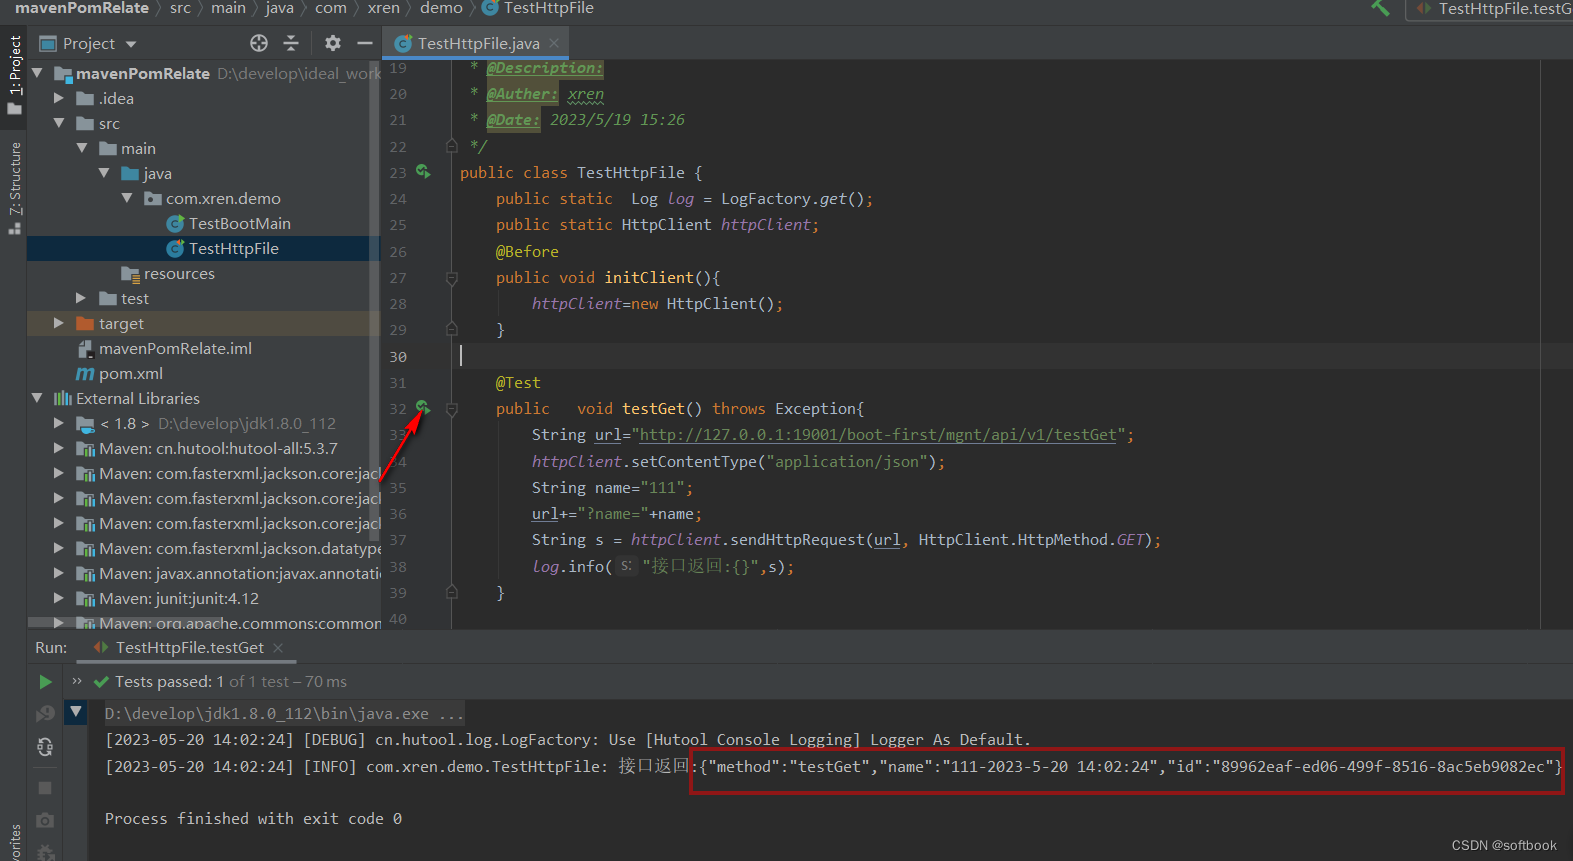Click the testGet URL link in code

pyautogui.click(x=877, y=435)
